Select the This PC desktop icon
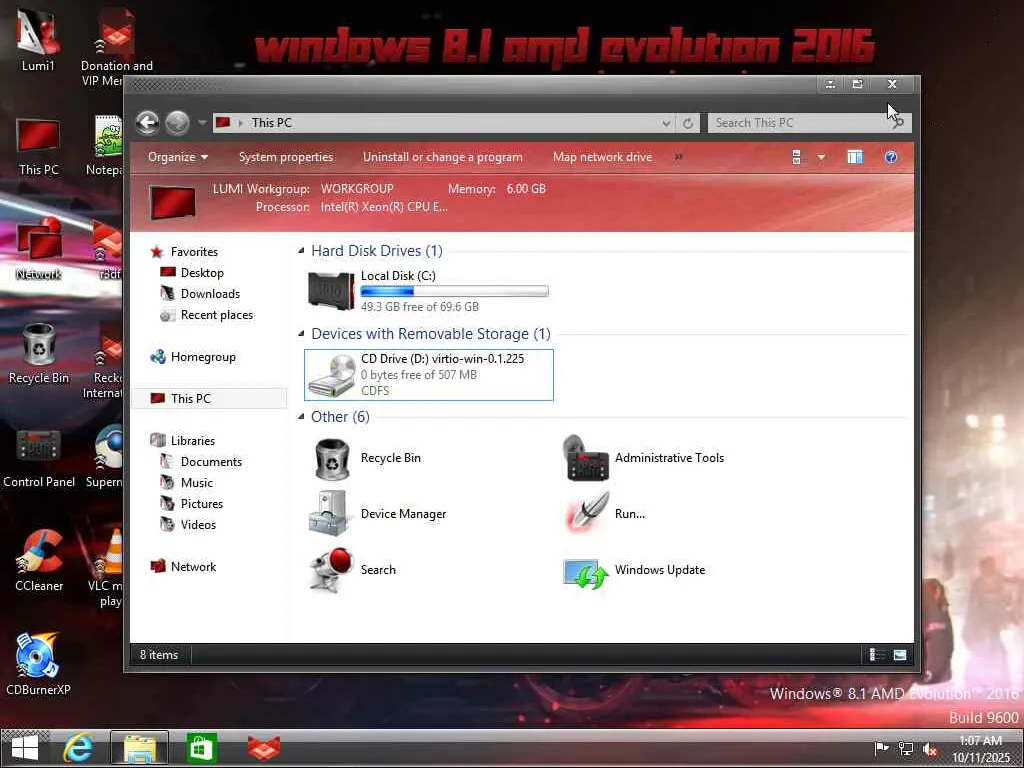 point(39,146)
